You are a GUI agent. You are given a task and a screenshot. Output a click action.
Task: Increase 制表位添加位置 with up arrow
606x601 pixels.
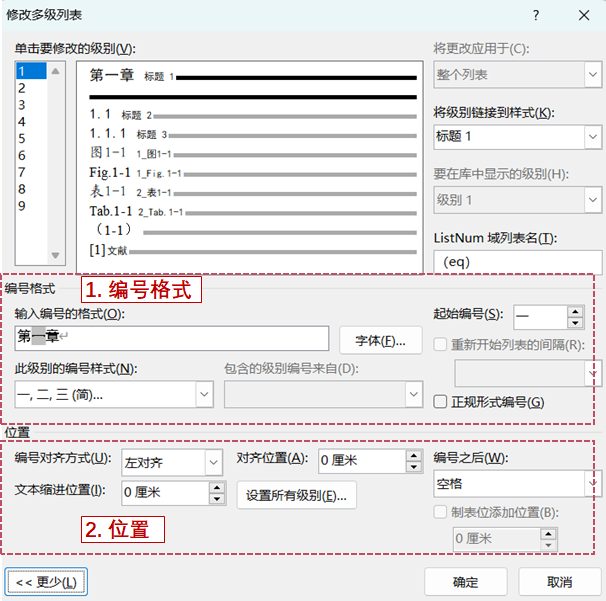click(x=548, y=534)
